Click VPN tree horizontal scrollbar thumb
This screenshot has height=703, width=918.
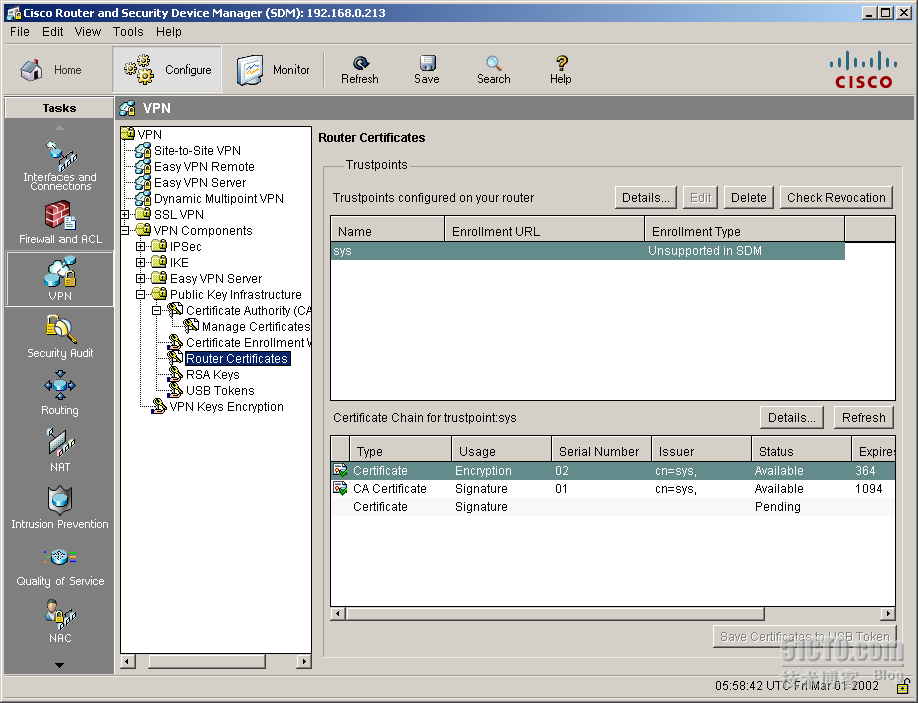[x=207, y=661]
